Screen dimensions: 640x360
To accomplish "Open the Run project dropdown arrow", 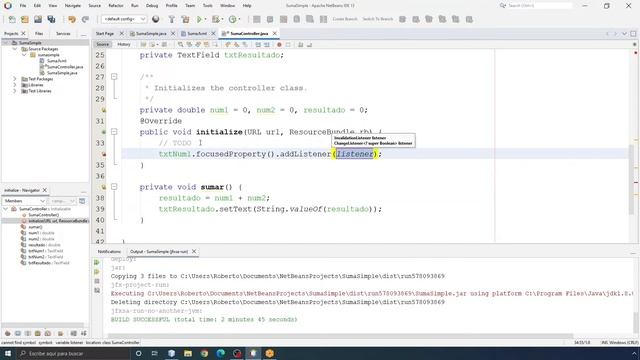I will [x=205, y=19].
